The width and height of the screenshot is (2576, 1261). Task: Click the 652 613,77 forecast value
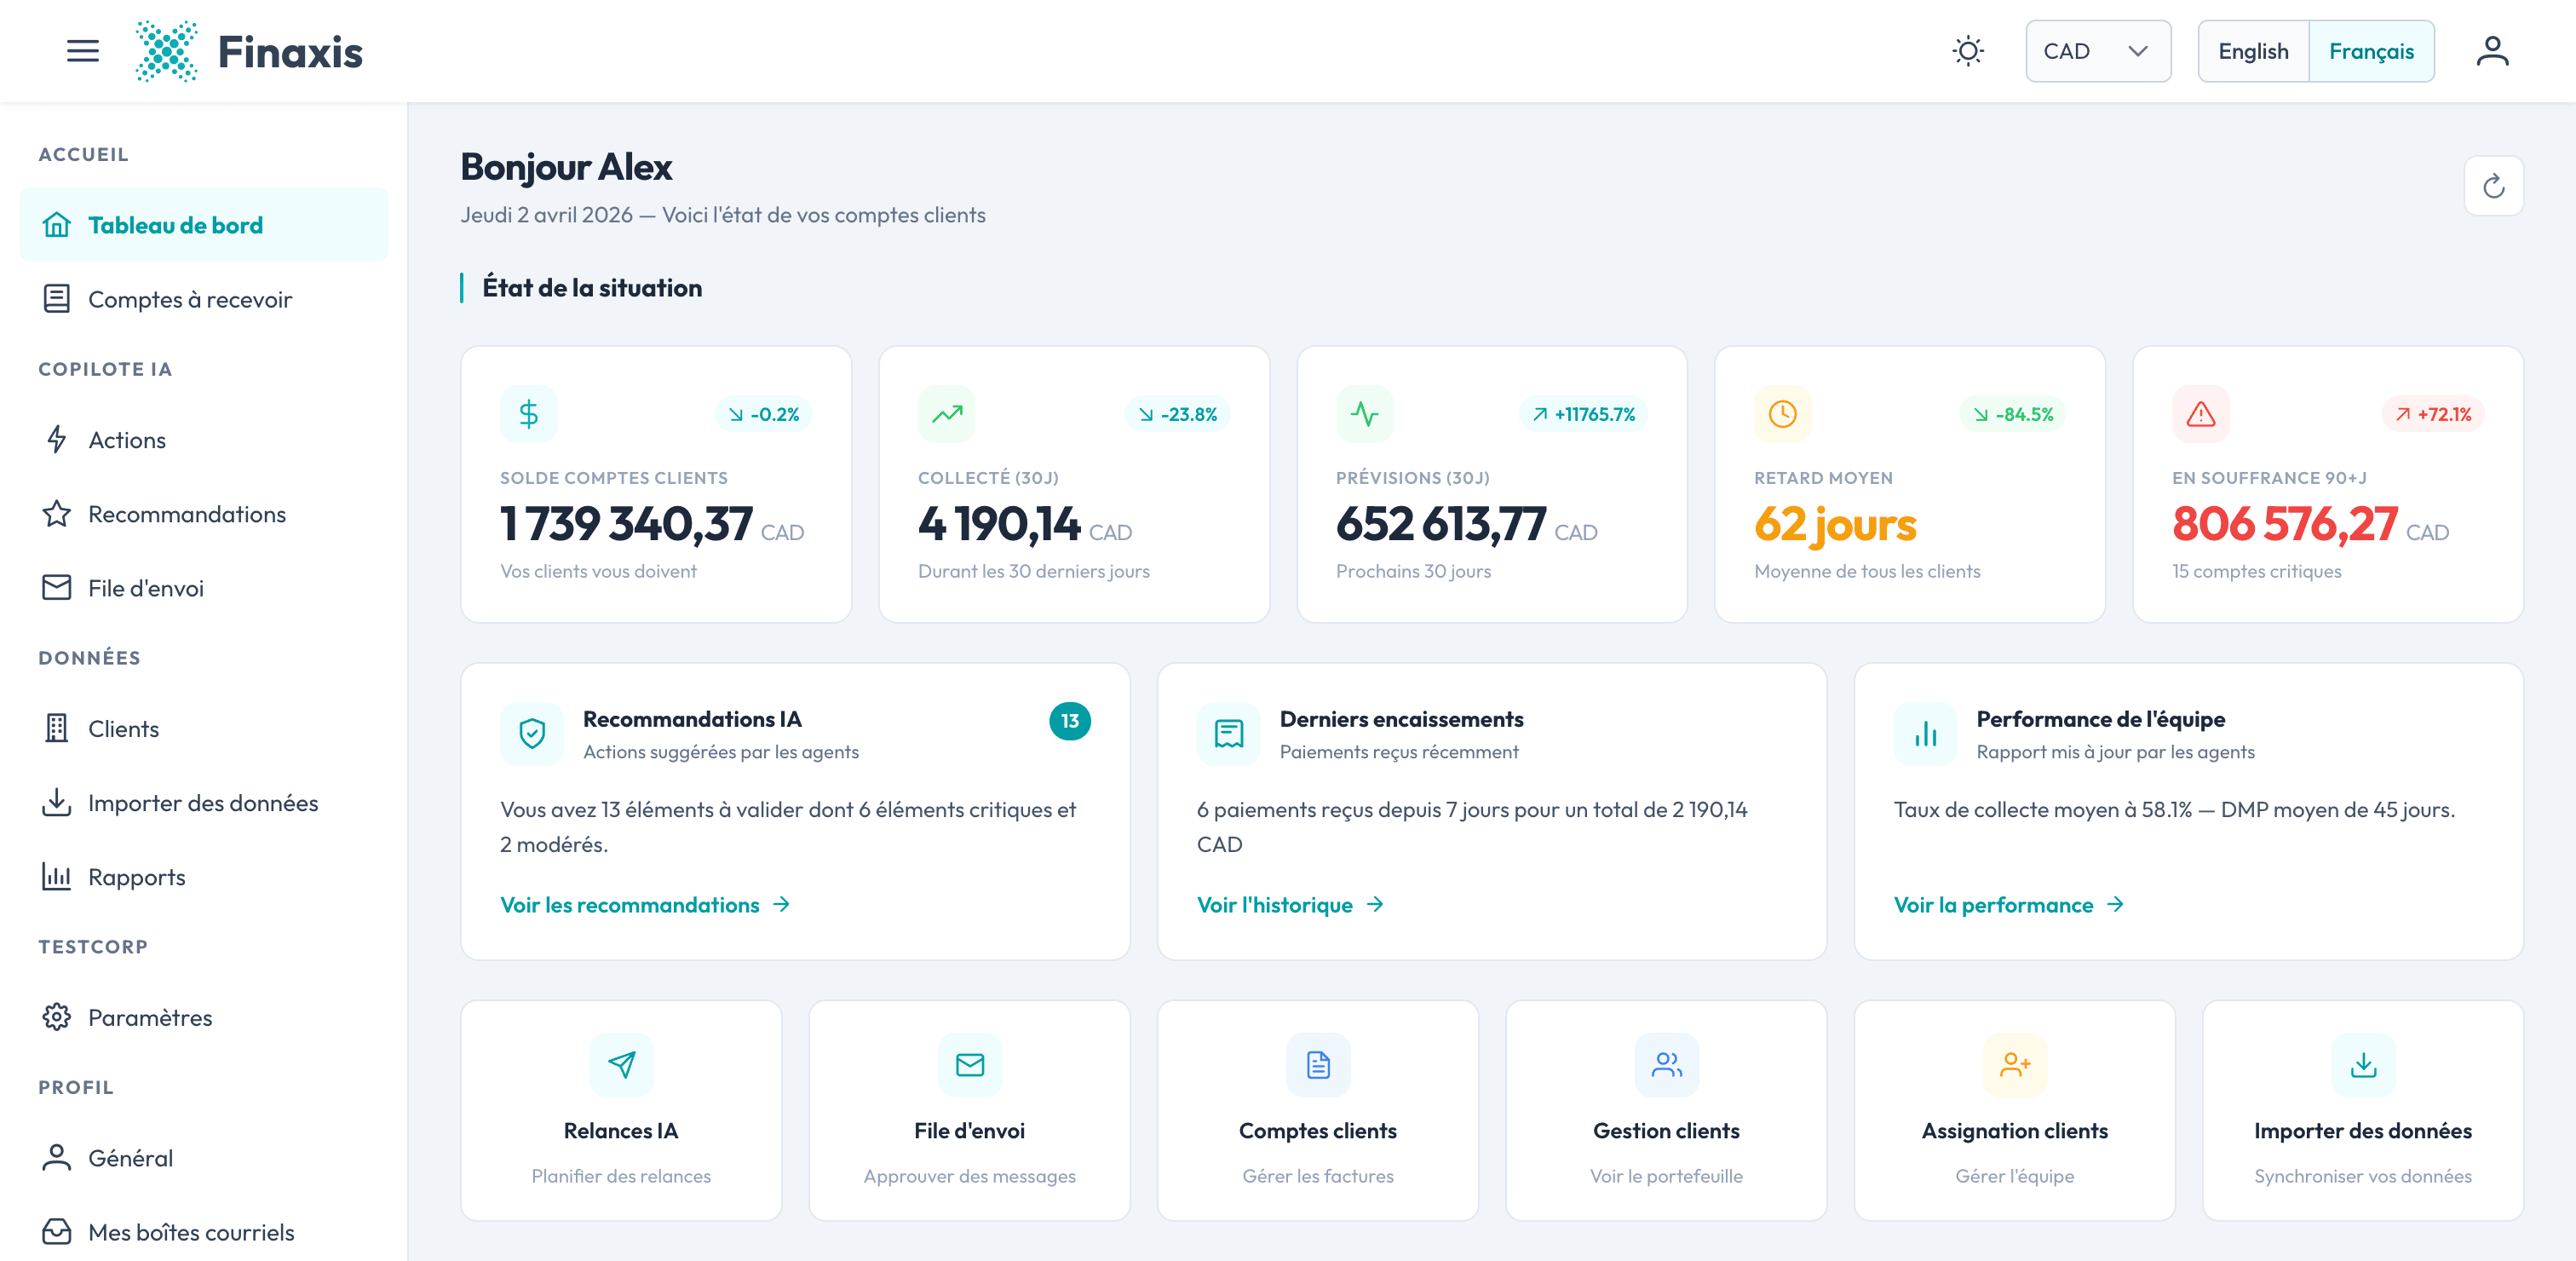[x=1441, y=524]
